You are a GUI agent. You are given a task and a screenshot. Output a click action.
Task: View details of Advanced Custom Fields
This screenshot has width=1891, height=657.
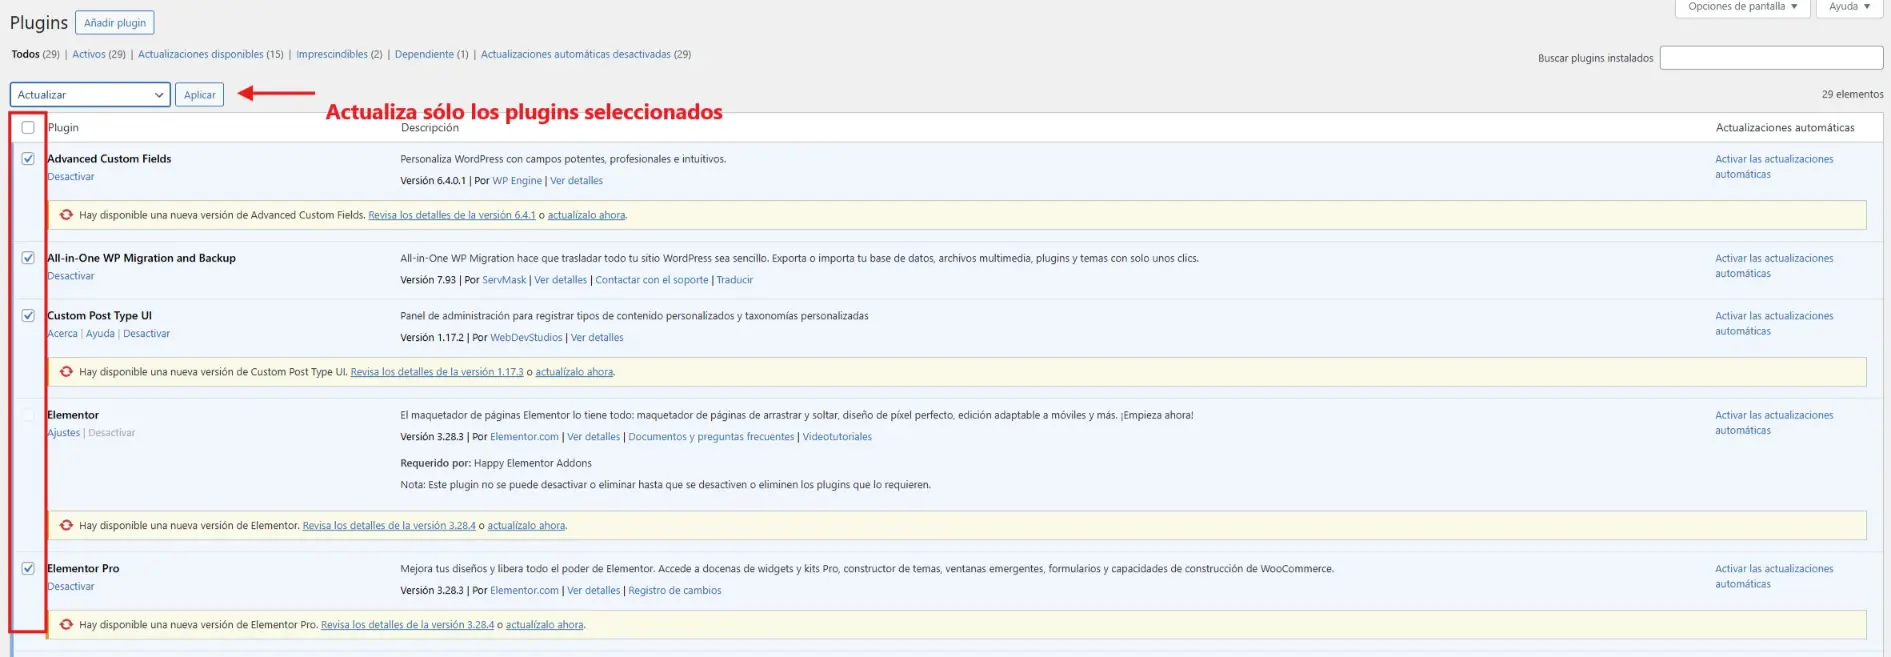coord(576,181)
